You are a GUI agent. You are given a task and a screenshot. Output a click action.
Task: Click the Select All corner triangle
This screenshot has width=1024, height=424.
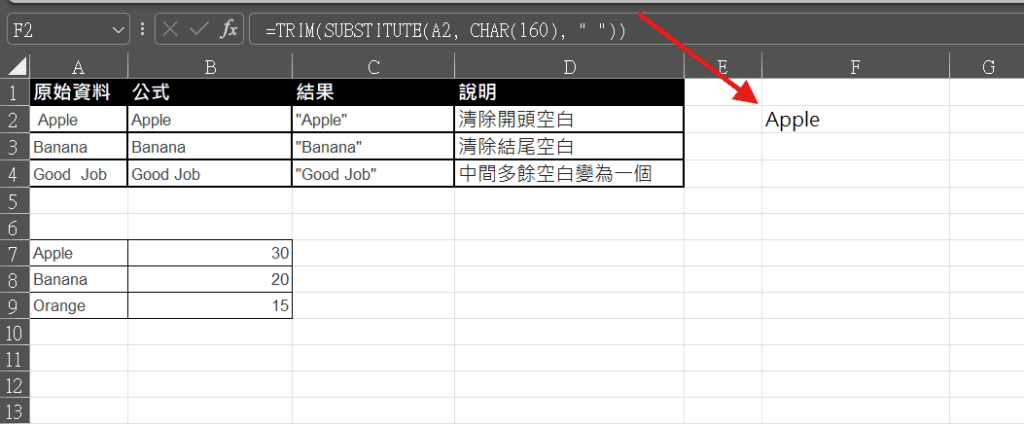point(16,67)
